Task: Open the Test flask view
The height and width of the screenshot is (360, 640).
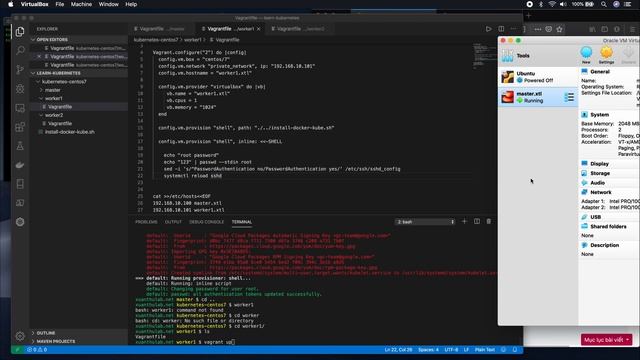Action: (x=20, y=146)
